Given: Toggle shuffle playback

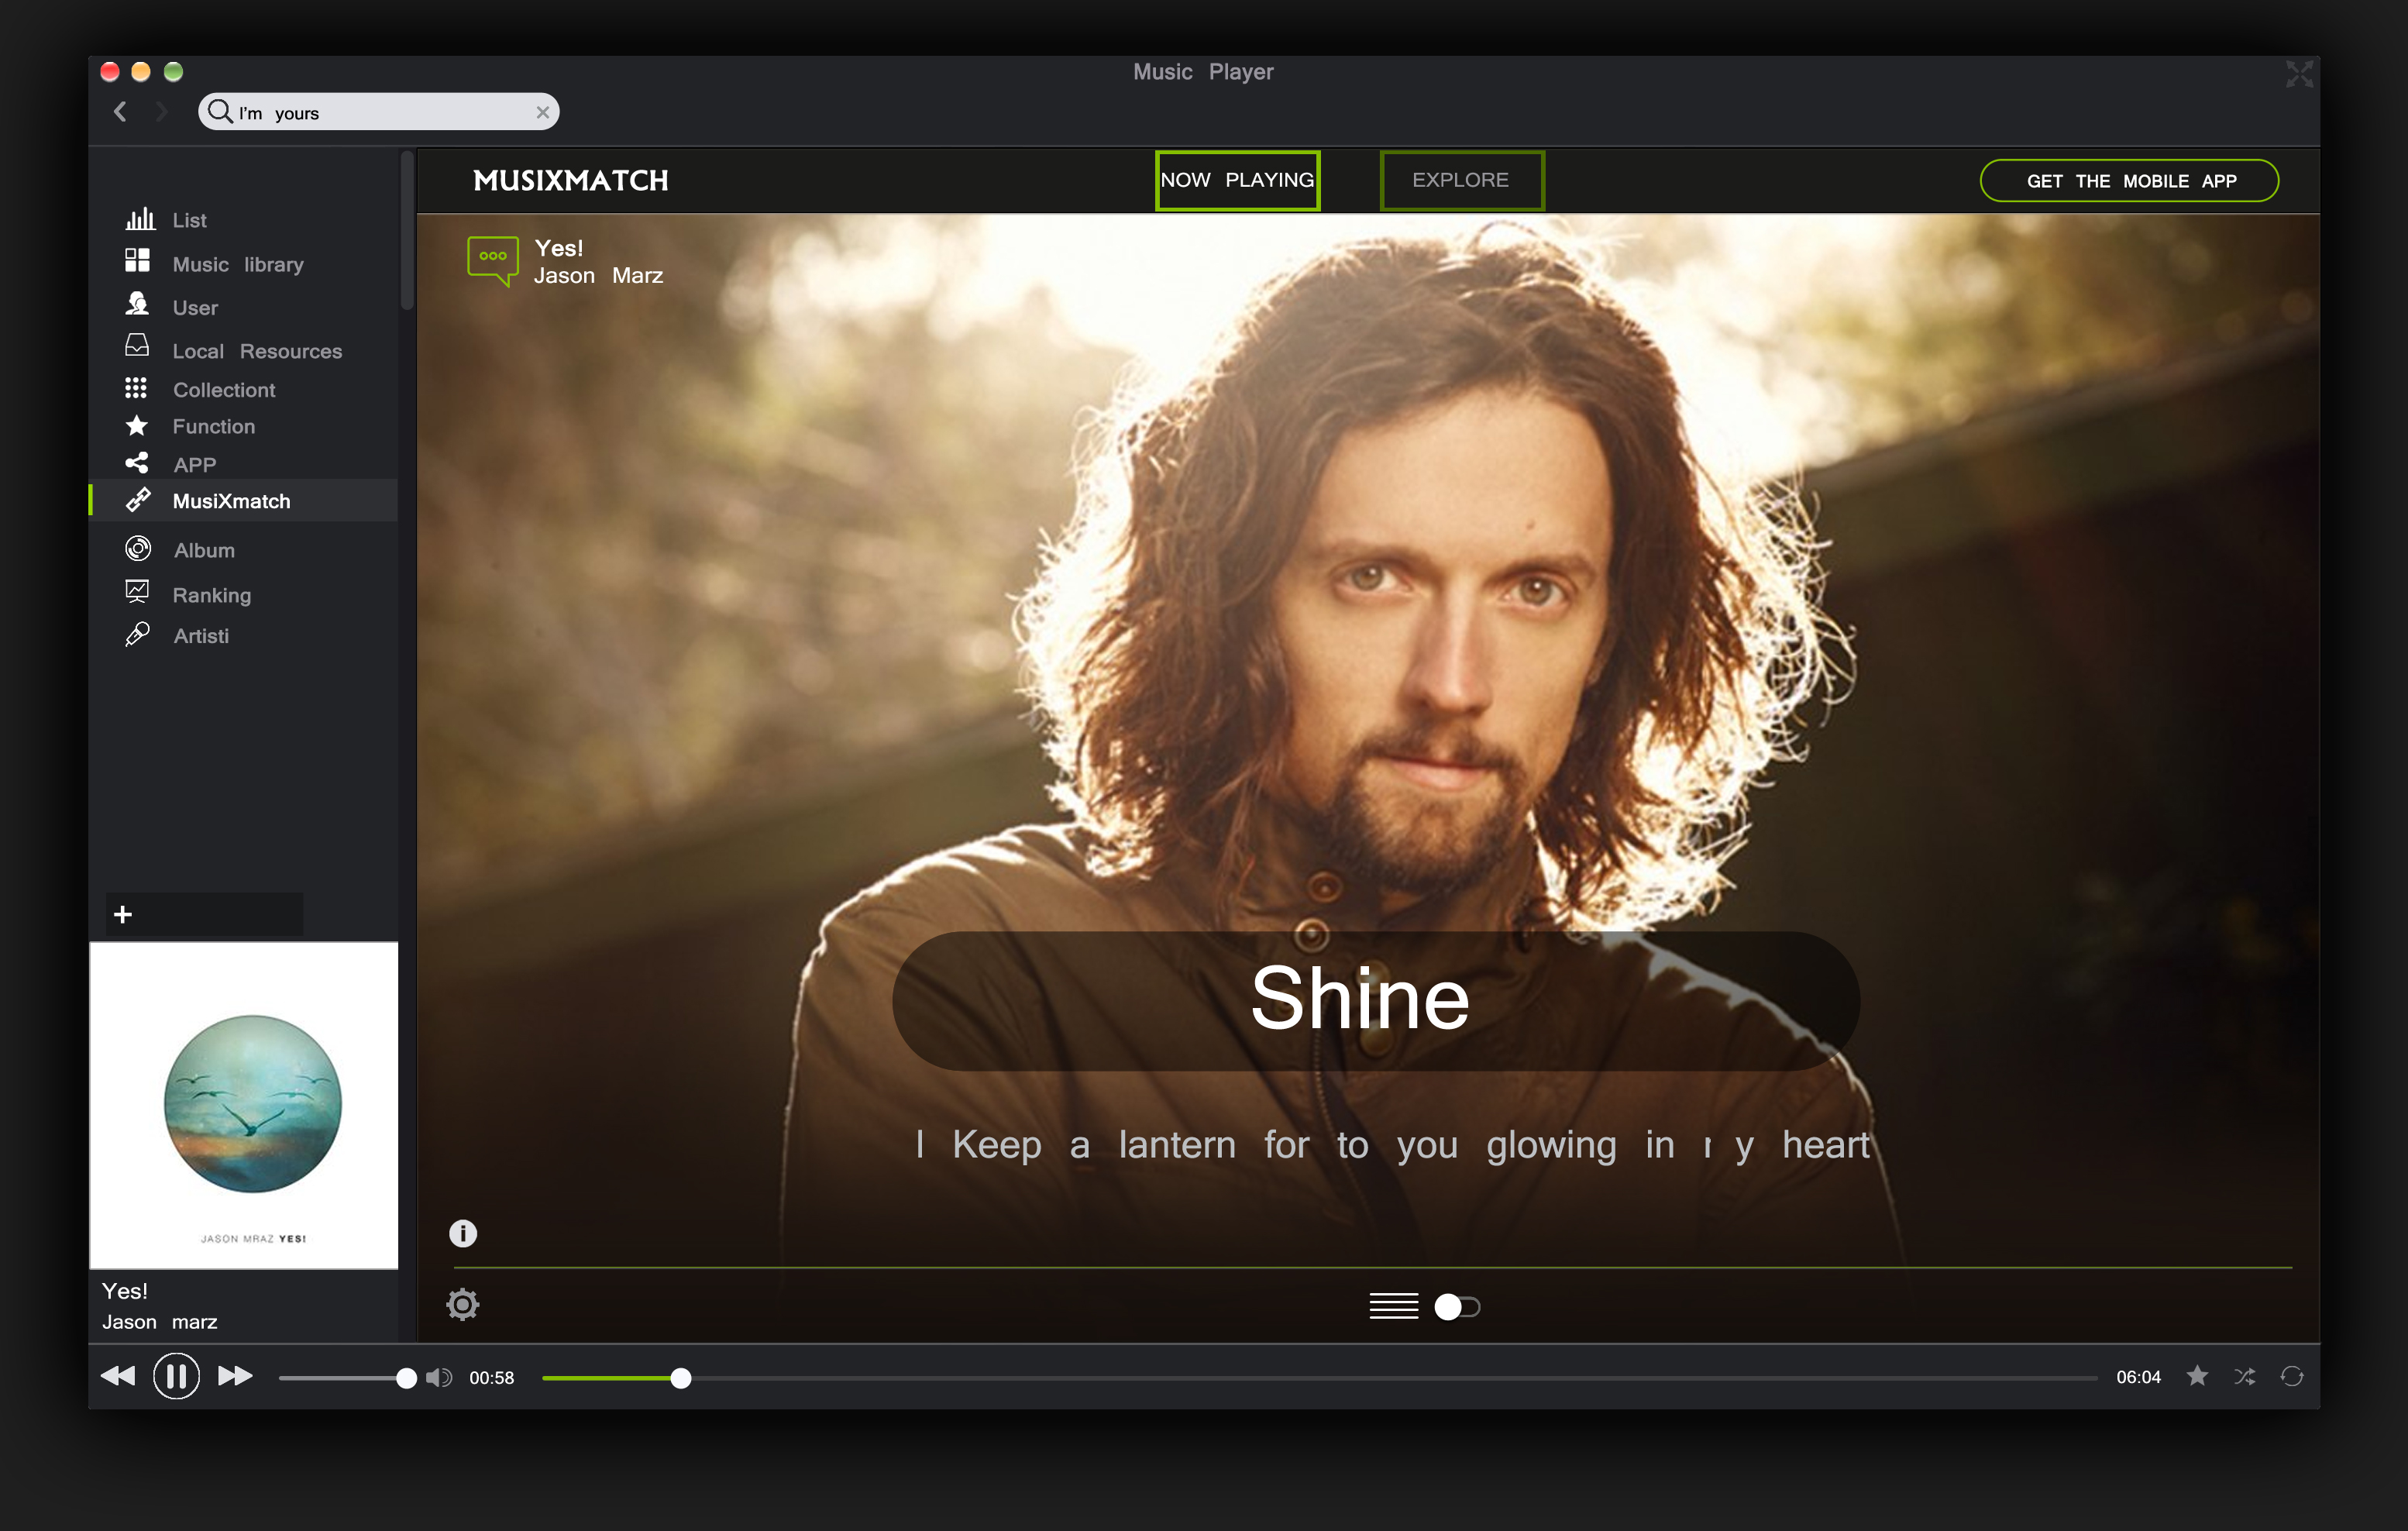Looking at the screenshot, I should pyautogui.click(x=2245, y=1377).
